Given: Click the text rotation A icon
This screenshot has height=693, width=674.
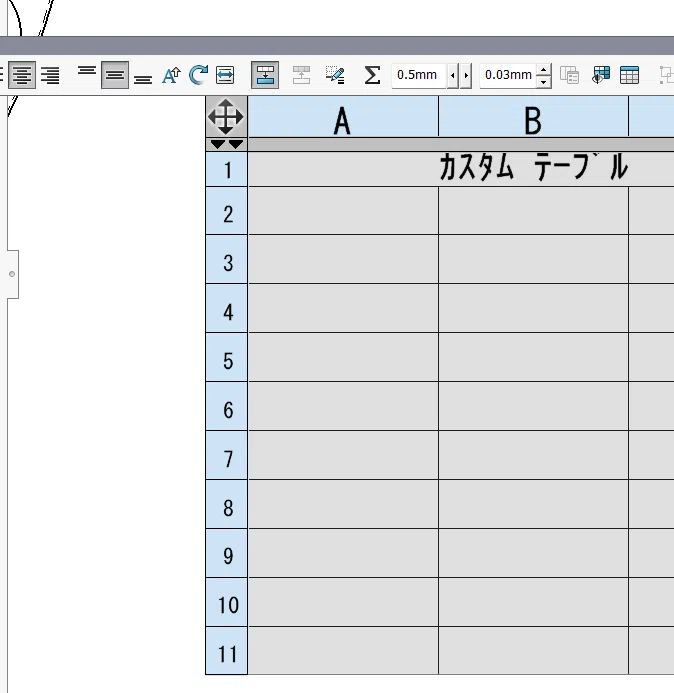Looking at the screenshot, I should (x=171, y=75).
